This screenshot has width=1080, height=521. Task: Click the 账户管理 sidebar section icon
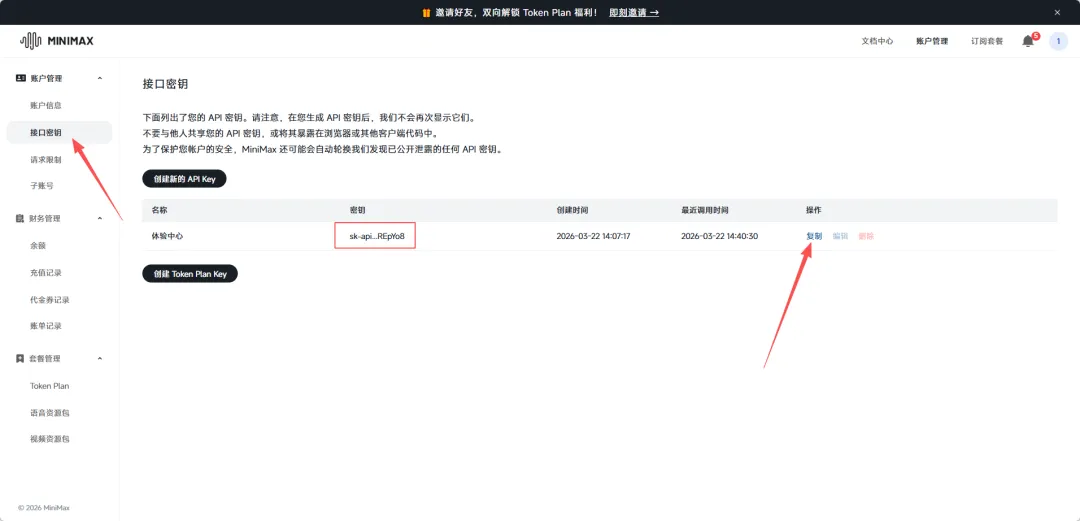(x=21, y=79)
